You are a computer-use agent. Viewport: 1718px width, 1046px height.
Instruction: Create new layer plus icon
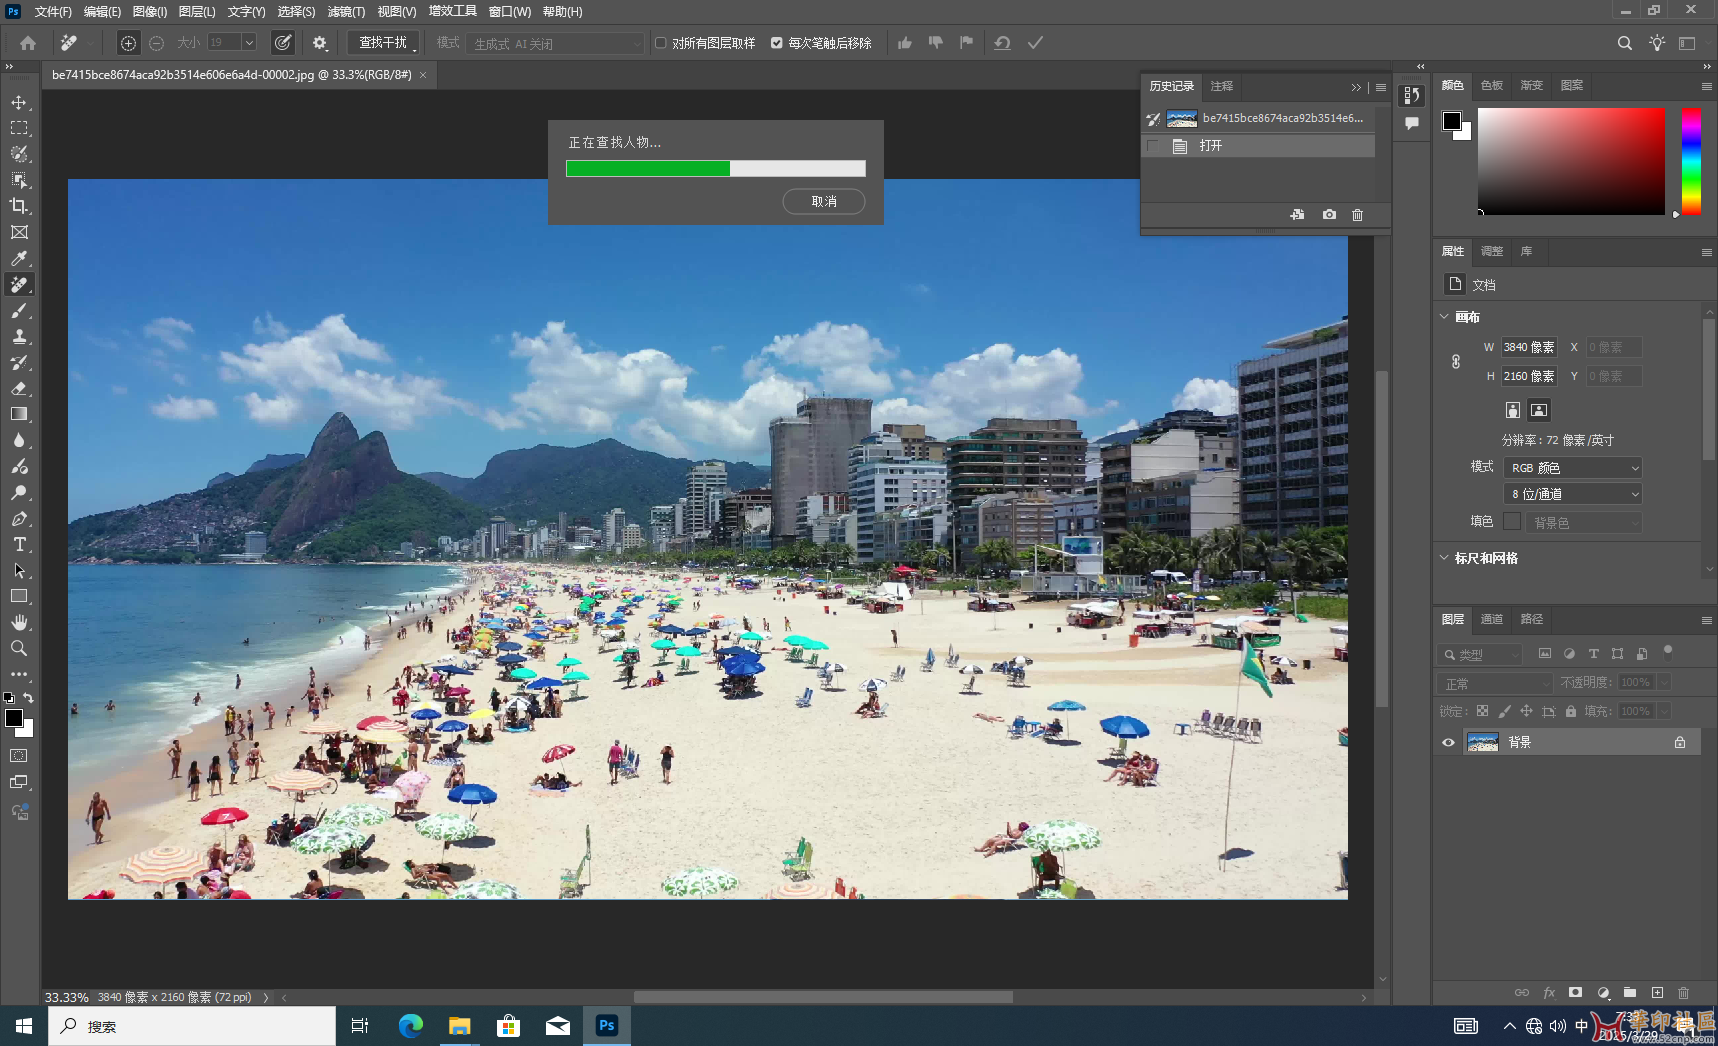point(1657,992)
